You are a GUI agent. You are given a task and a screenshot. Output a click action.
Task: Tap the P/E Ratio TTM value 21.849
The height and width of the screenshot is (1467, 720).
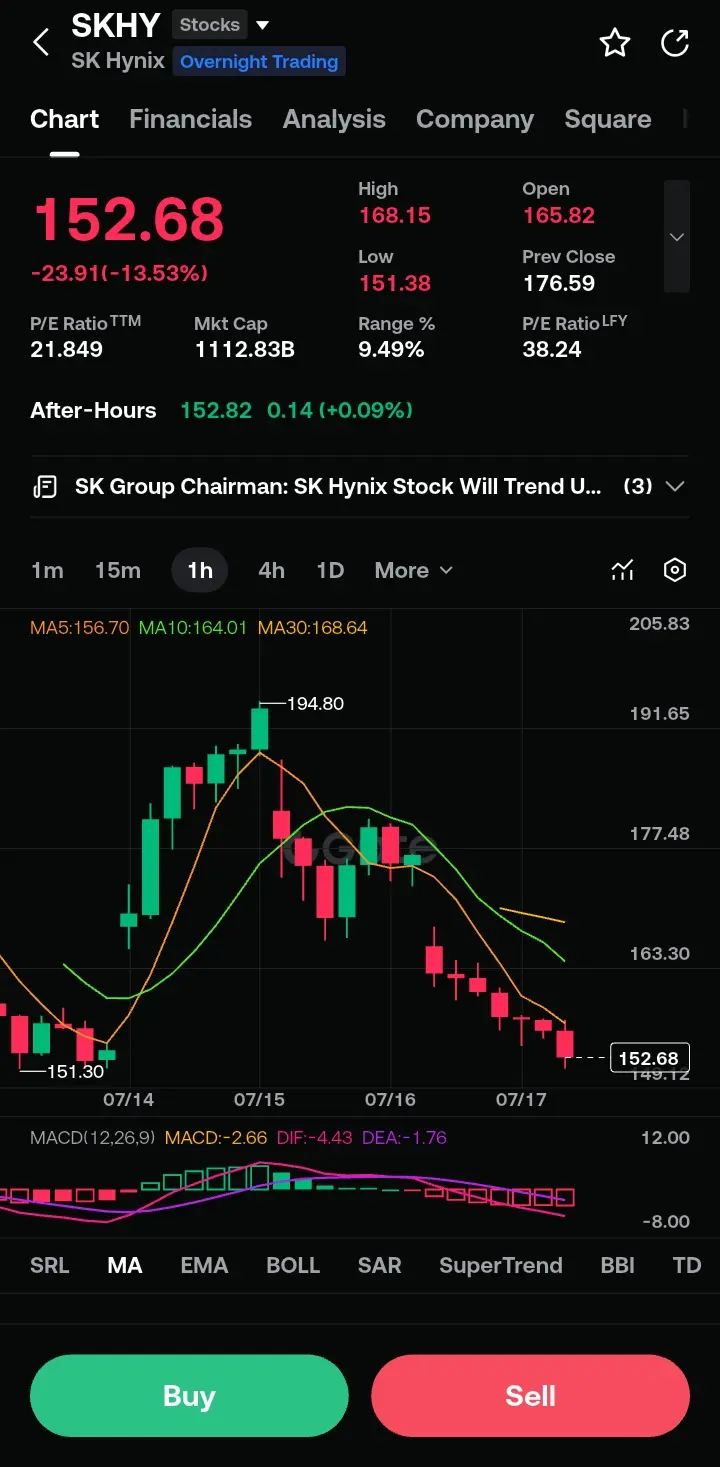(67, 350)
